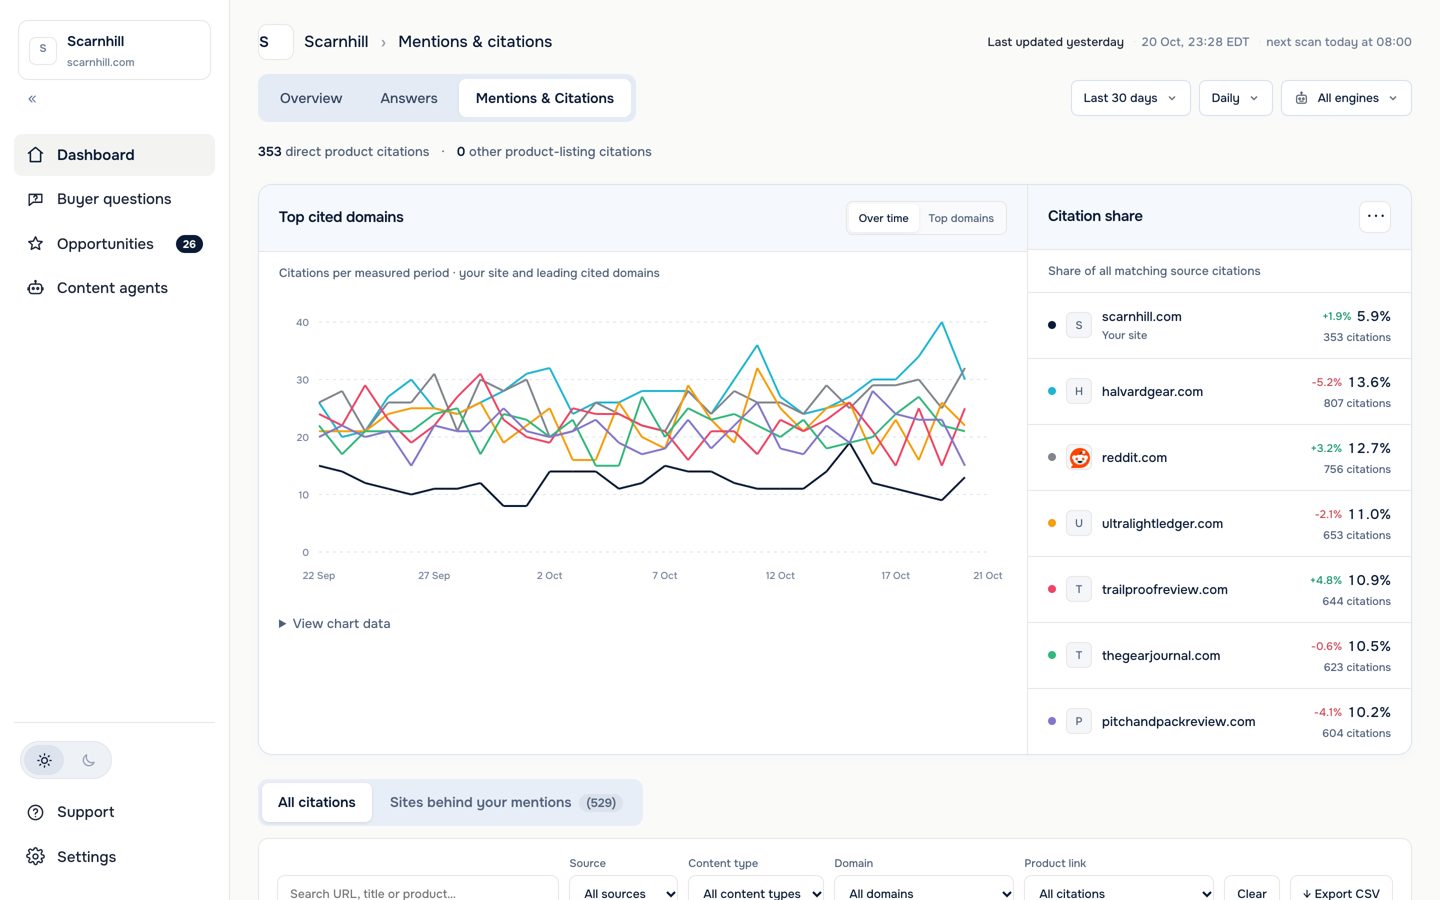Click the H avatar for halvardgear.com
1440x900 pixels.
1079,392
